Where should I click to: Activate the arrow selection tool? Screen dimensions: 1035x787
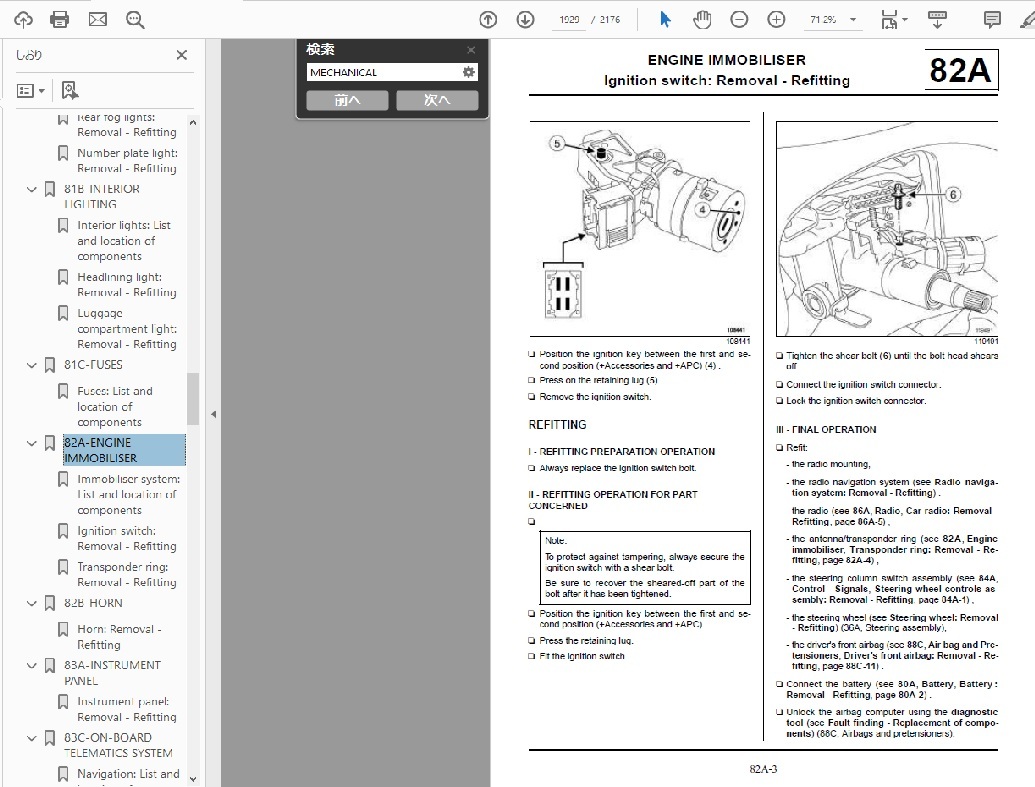665,19
